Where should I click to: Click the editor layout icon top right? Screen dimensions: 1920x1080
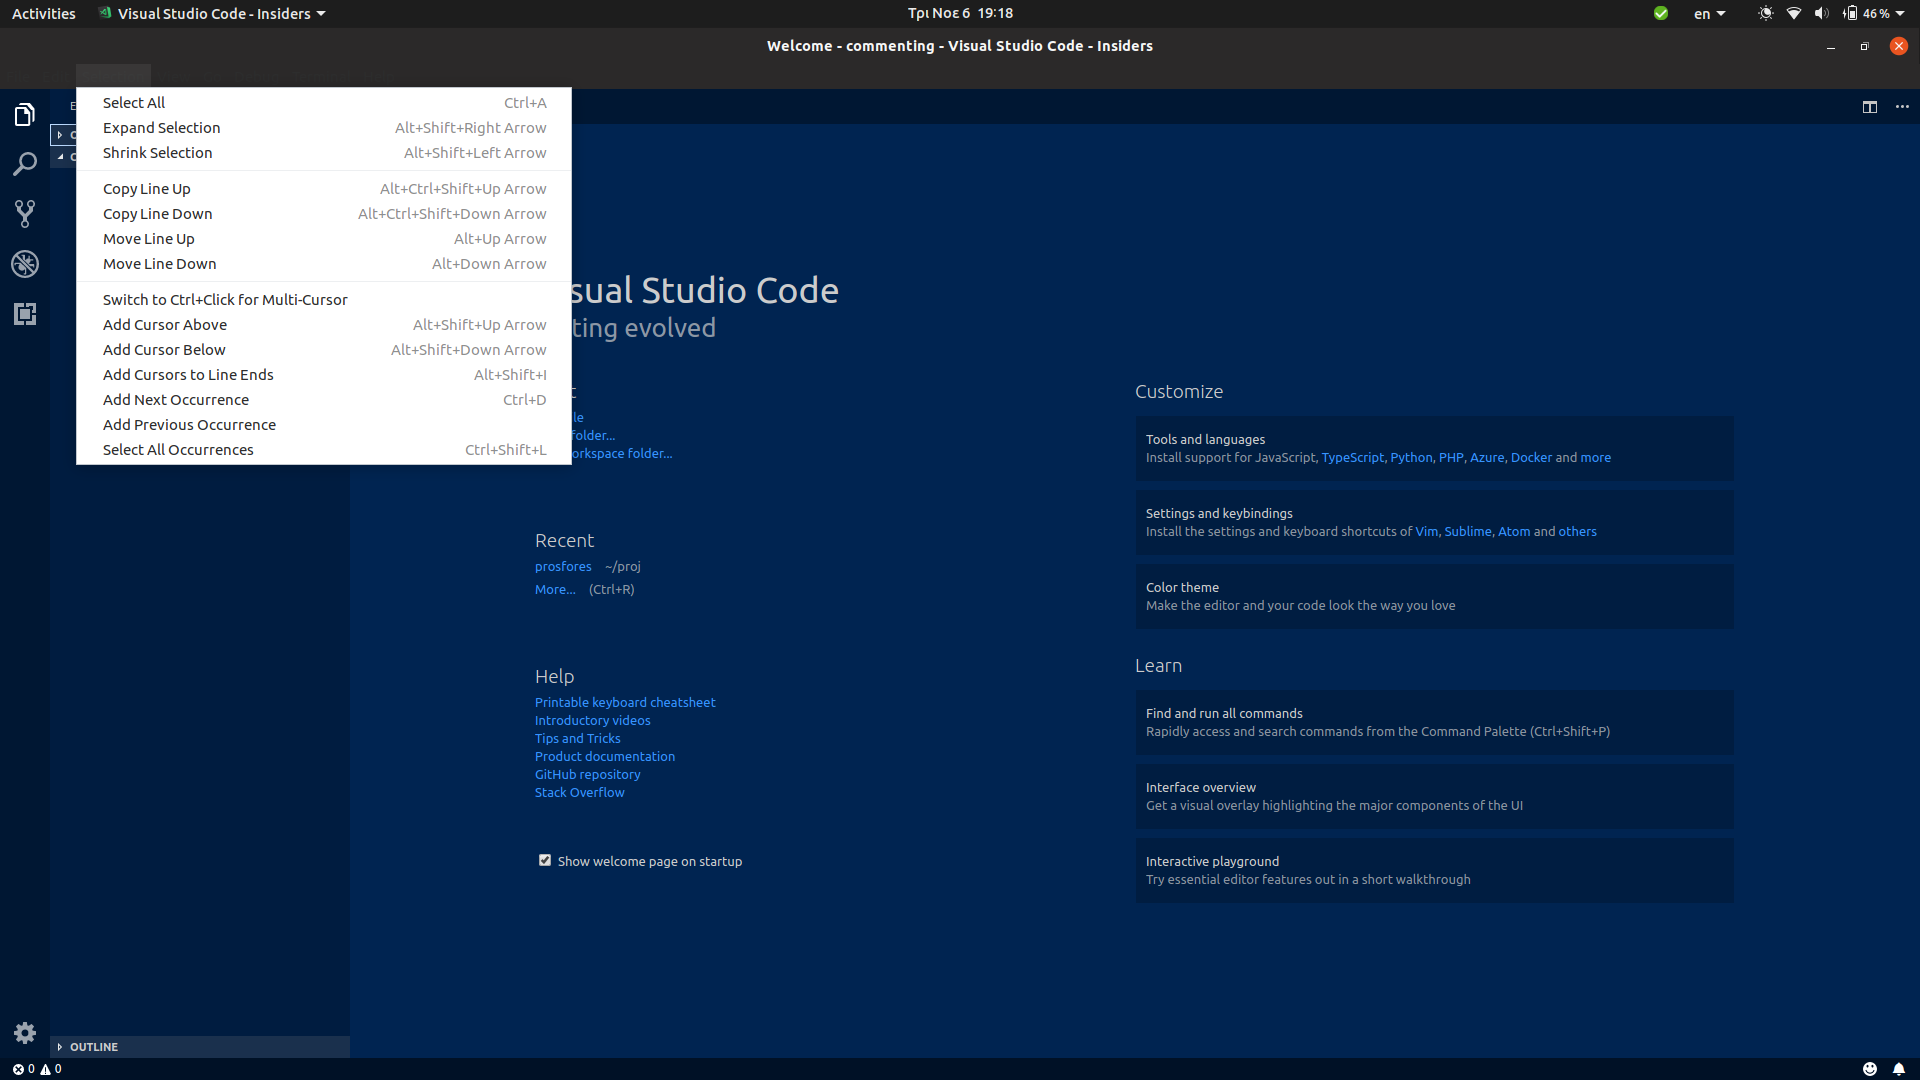1870,107
